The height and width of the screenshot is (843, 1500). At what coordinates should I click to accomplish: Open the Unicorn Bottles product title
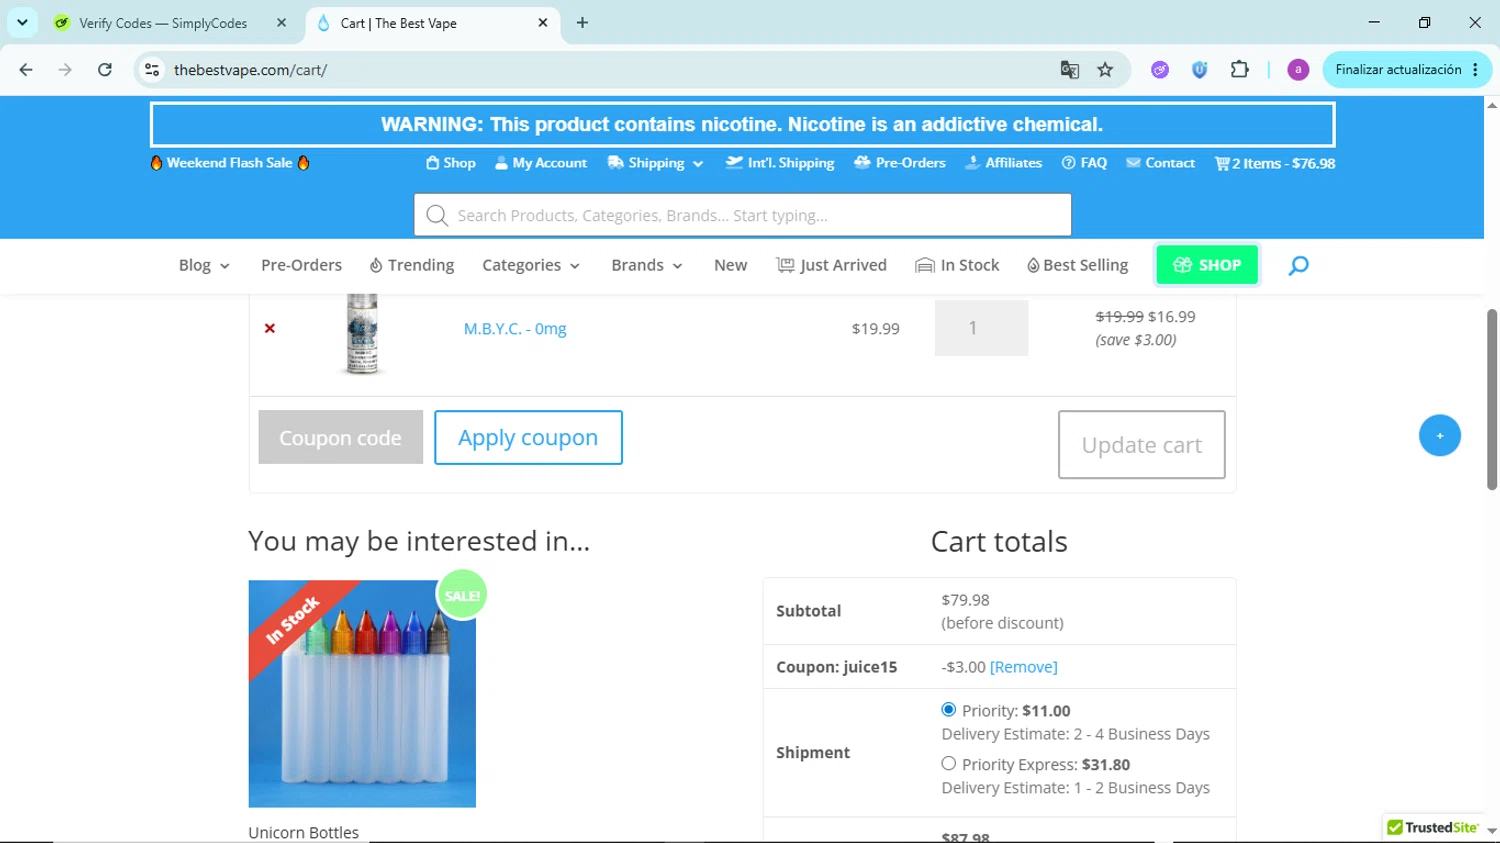[x=303, y=832]
